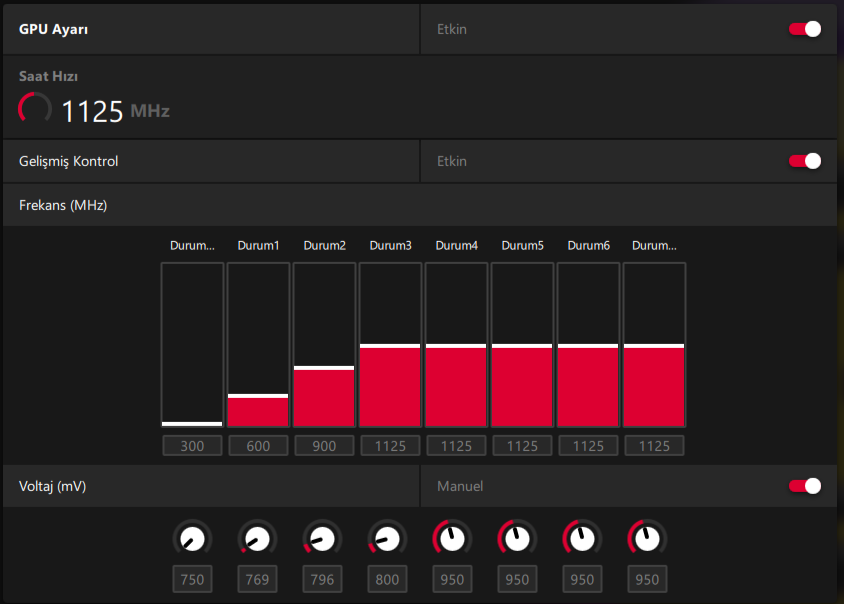Screen dimensions: 844x604
Task: Click the Durum3 frequency bar slider
Action: point(390,345)
